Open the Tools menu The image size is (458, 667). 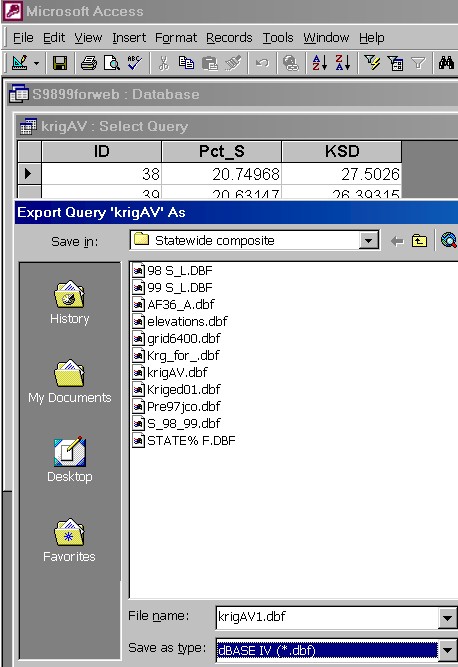(x=278, y=38)
